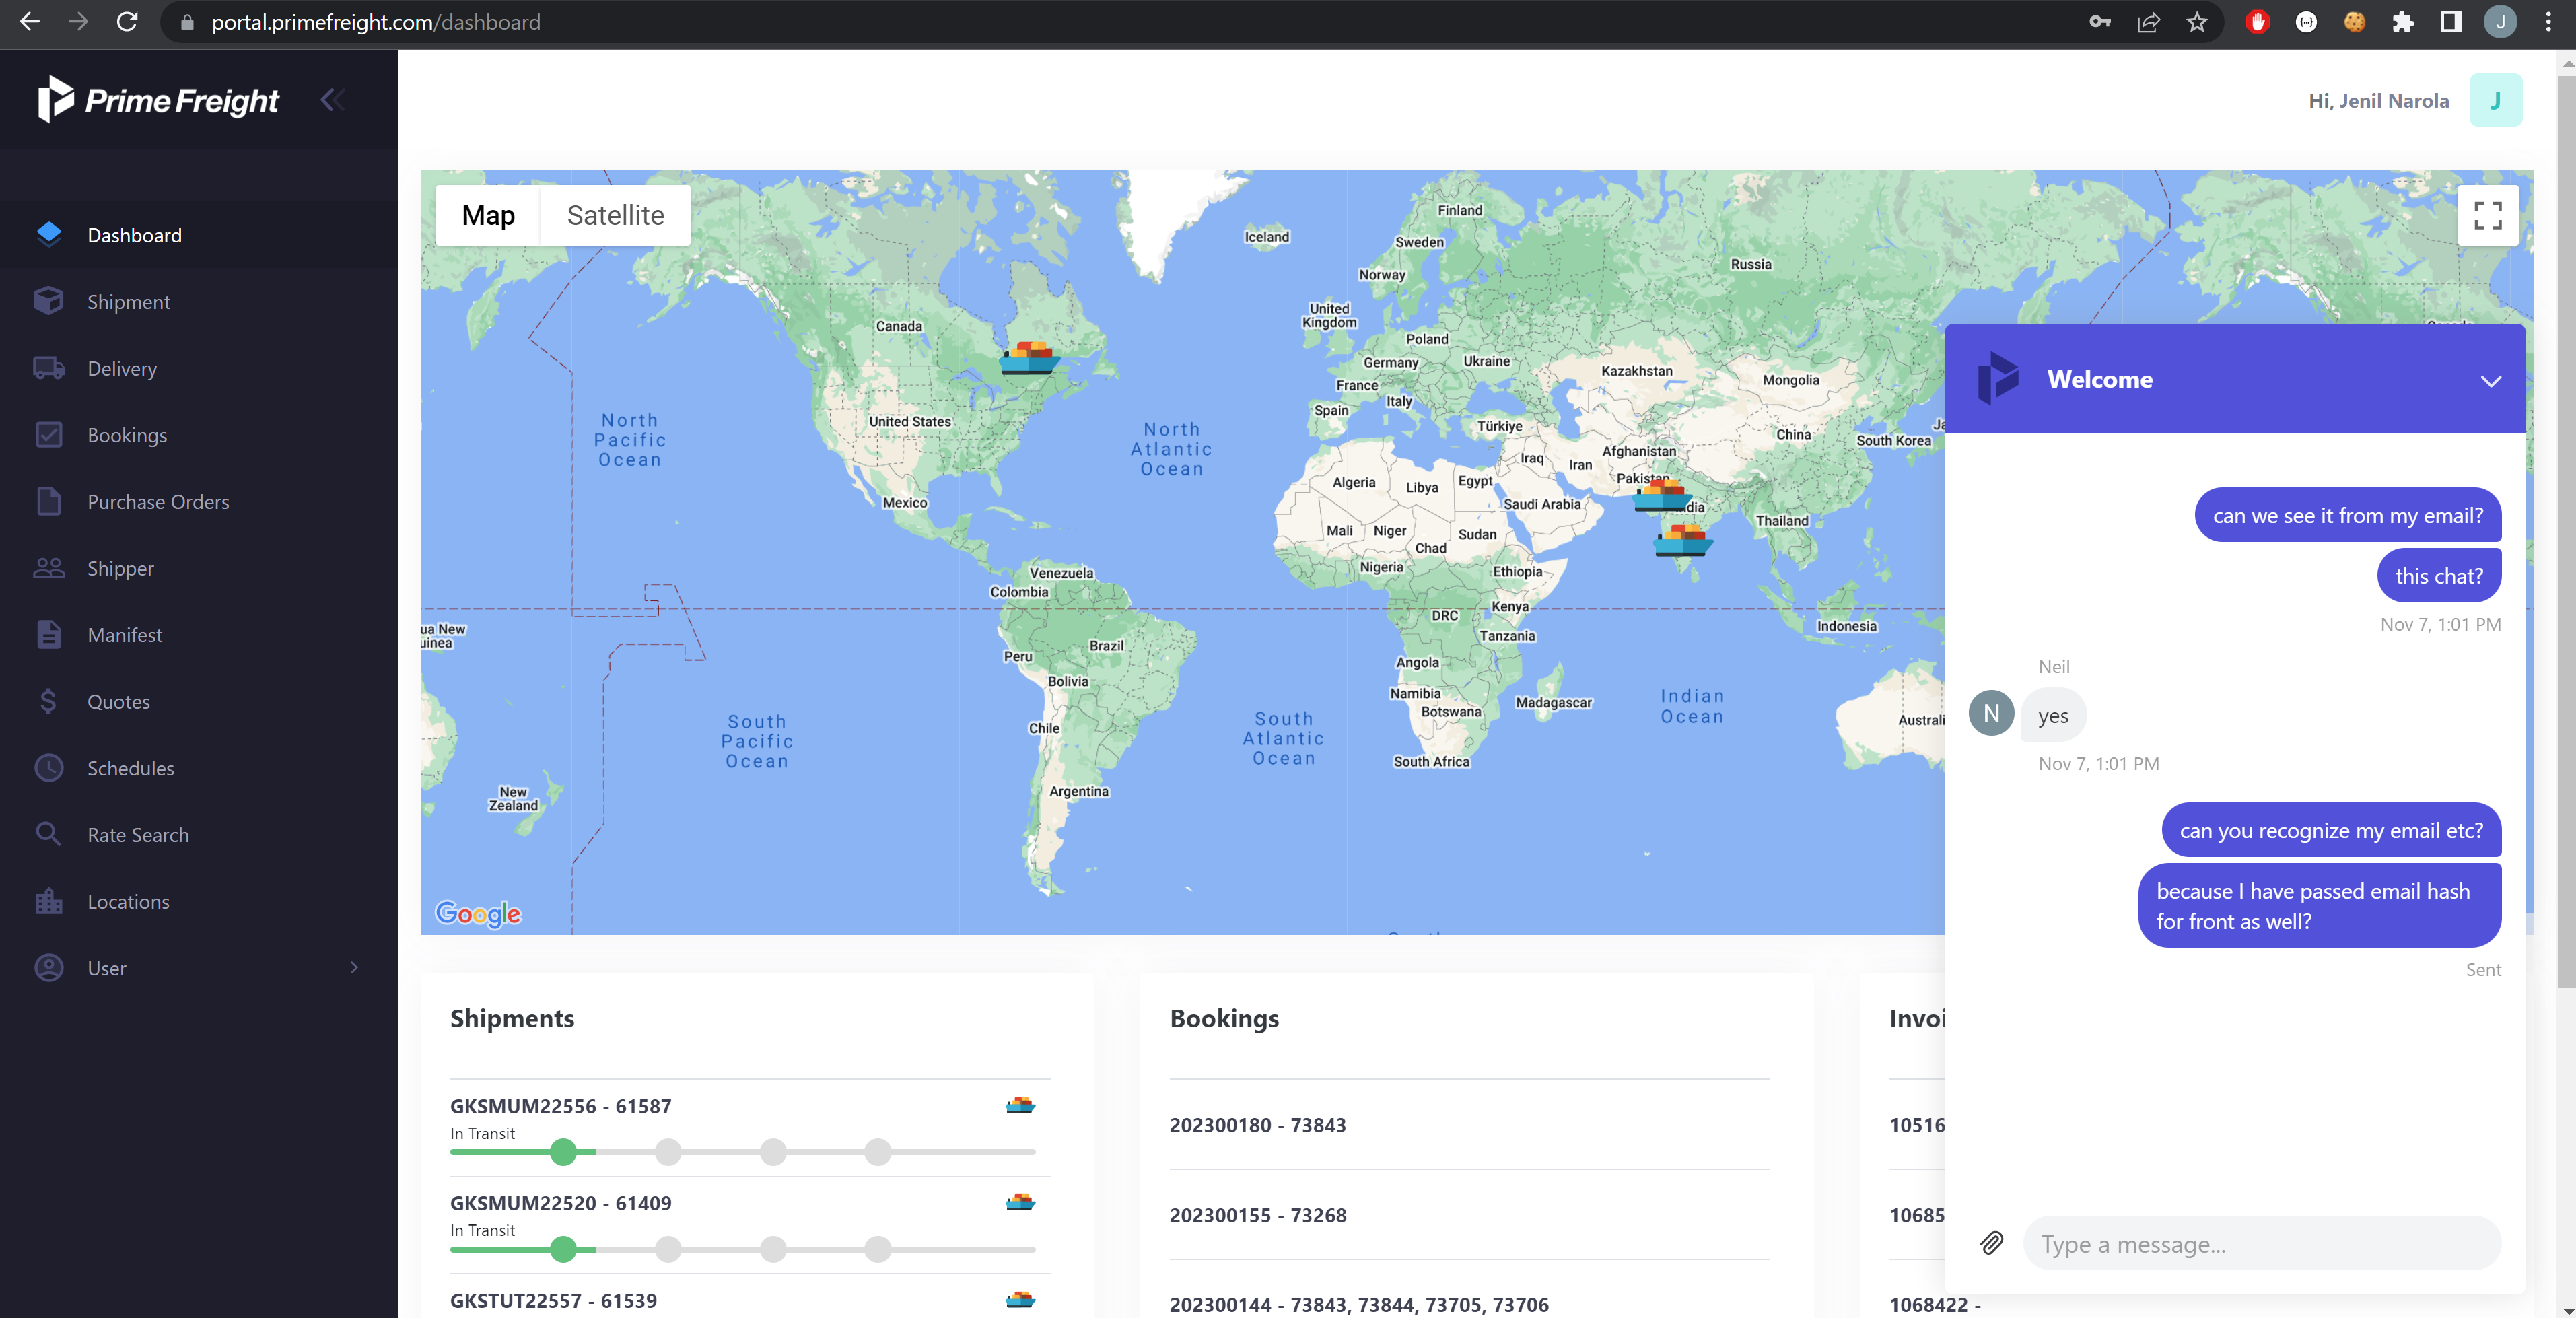Open the Google logo link on map

click(x=478, y=913)
